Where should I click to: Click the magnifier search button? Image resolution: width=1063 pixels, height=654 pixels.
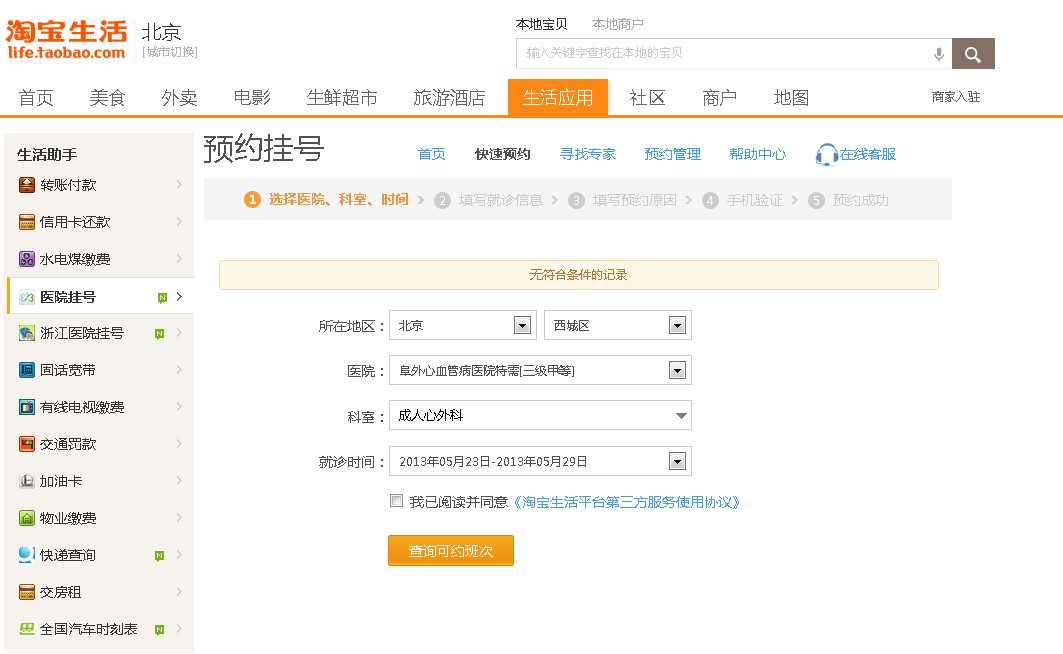[972, 54]
